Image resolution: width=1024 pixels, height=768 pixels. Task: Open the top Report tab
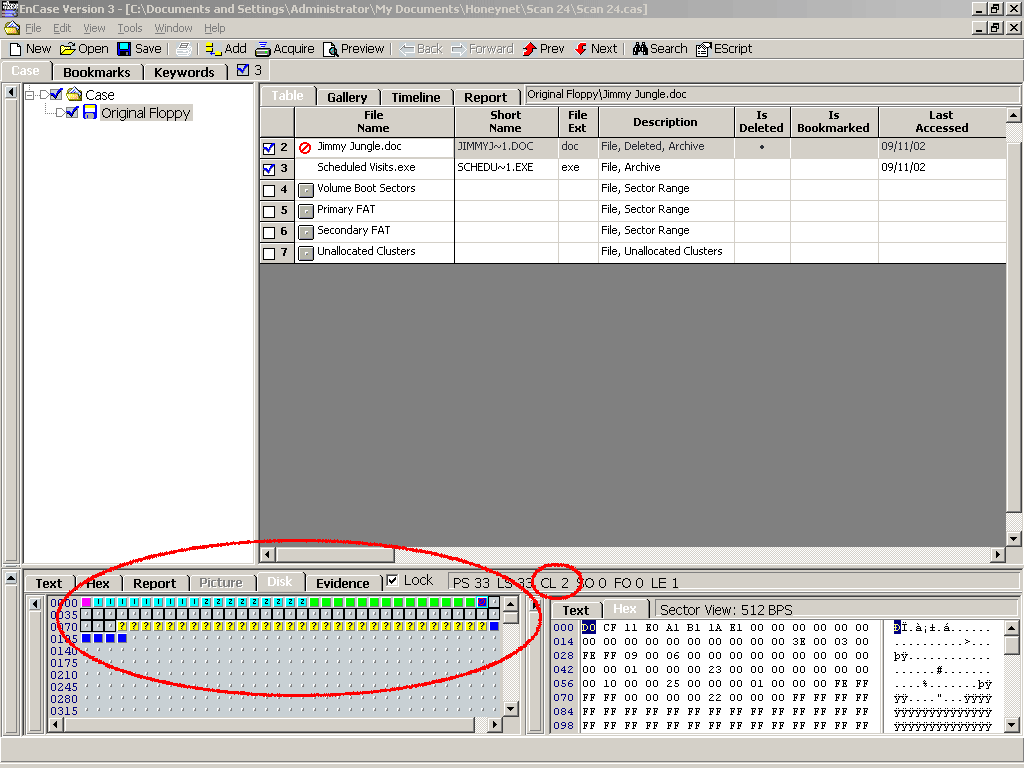point(485,97)
